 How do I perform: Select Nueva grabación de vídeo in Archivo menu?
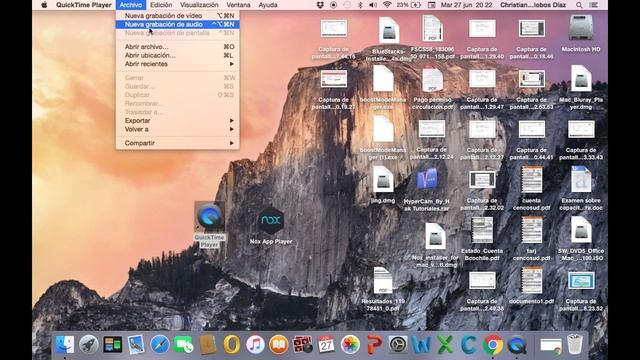point(178,16)
